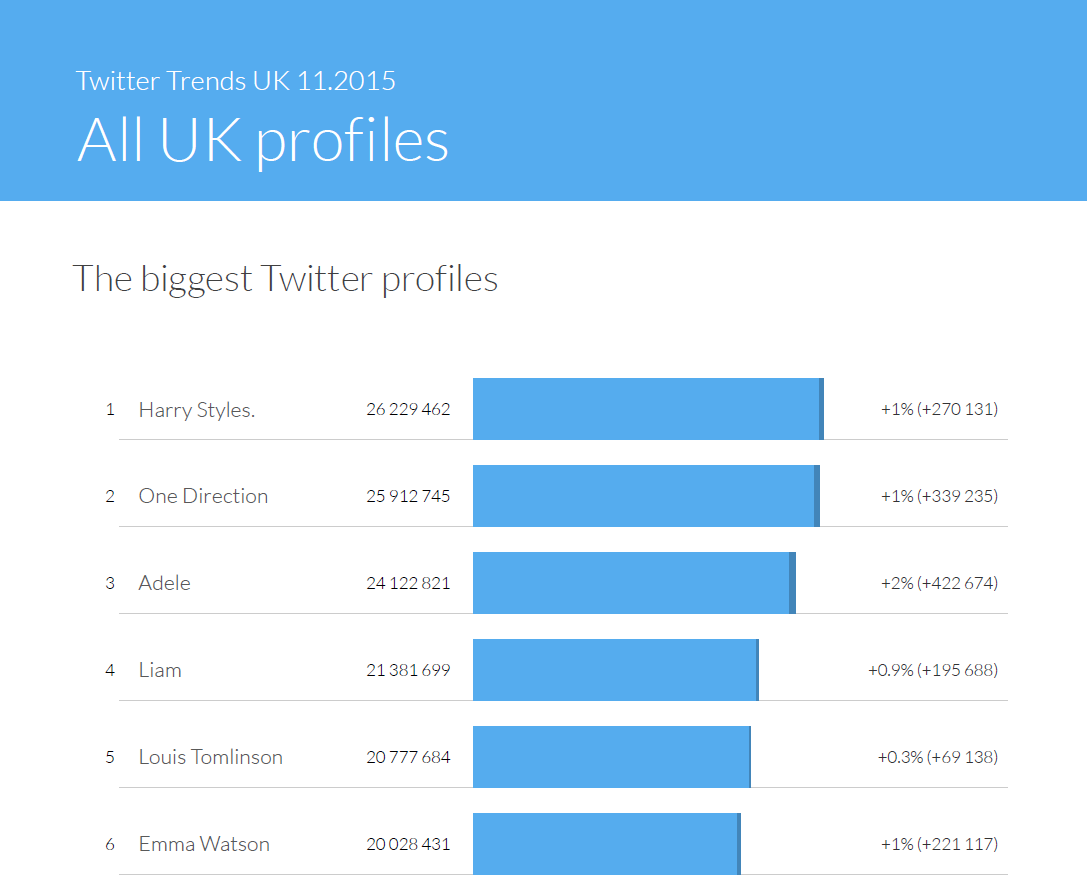Click the "Twitter Trends UK 11.2015" header text
1087x896 pixels.
tap(236, 81)
